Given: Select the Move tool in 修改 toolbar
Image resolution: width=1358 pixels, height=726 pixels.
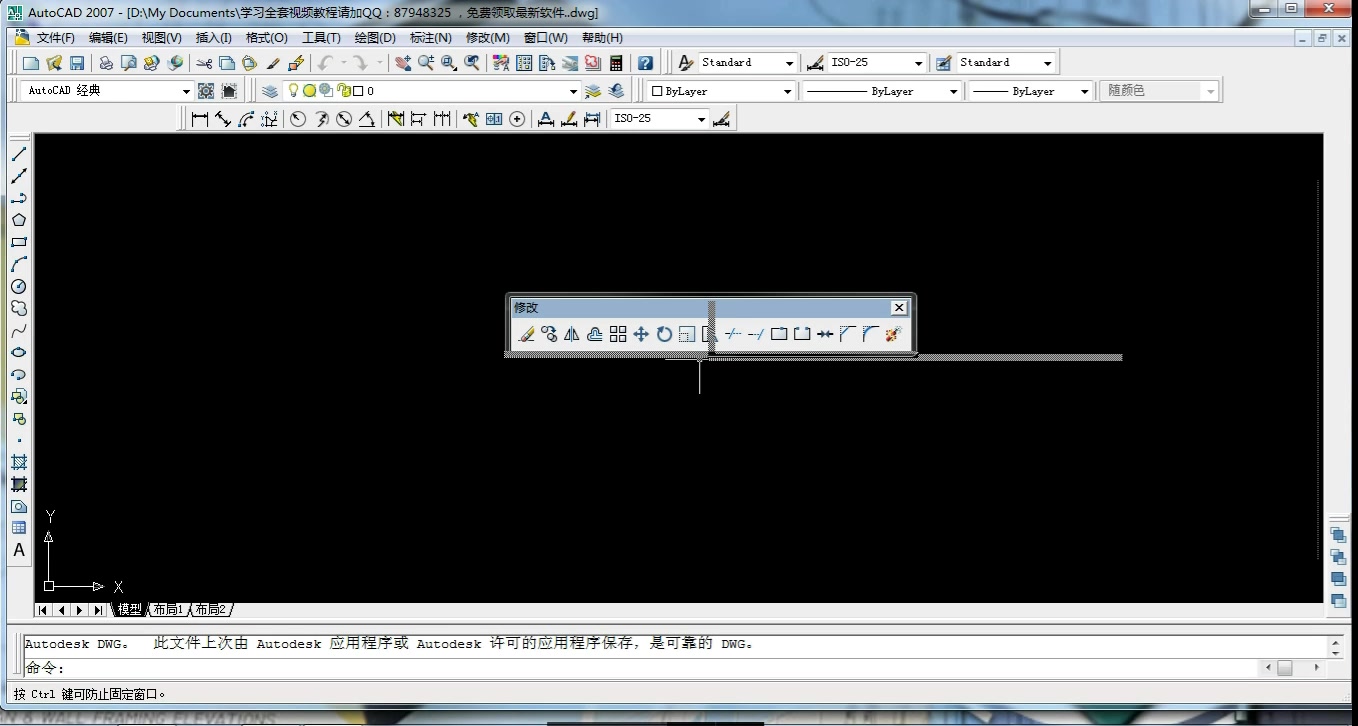Looking at the screenshot, I should pyautogui.click(x=641, y=335).
